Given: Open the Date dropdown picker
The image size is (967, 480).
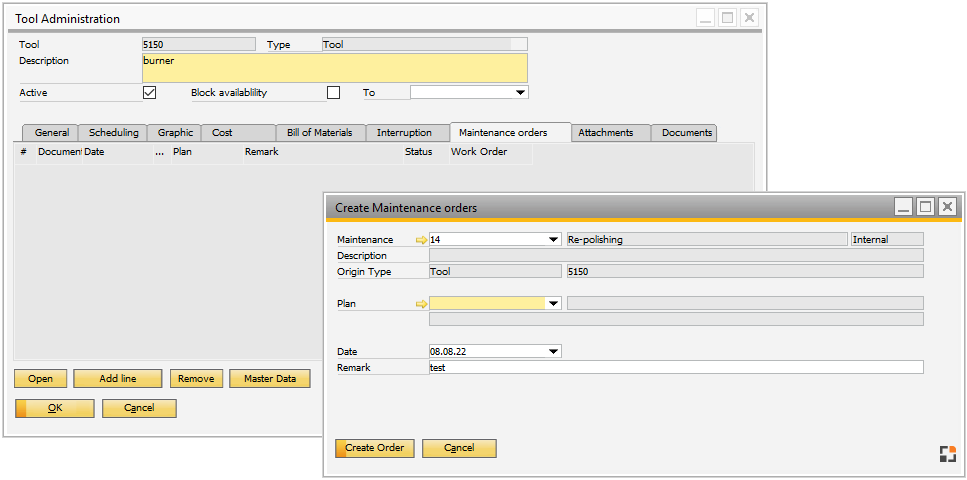Looking at the screenshot, I should [x=554, y=352].
